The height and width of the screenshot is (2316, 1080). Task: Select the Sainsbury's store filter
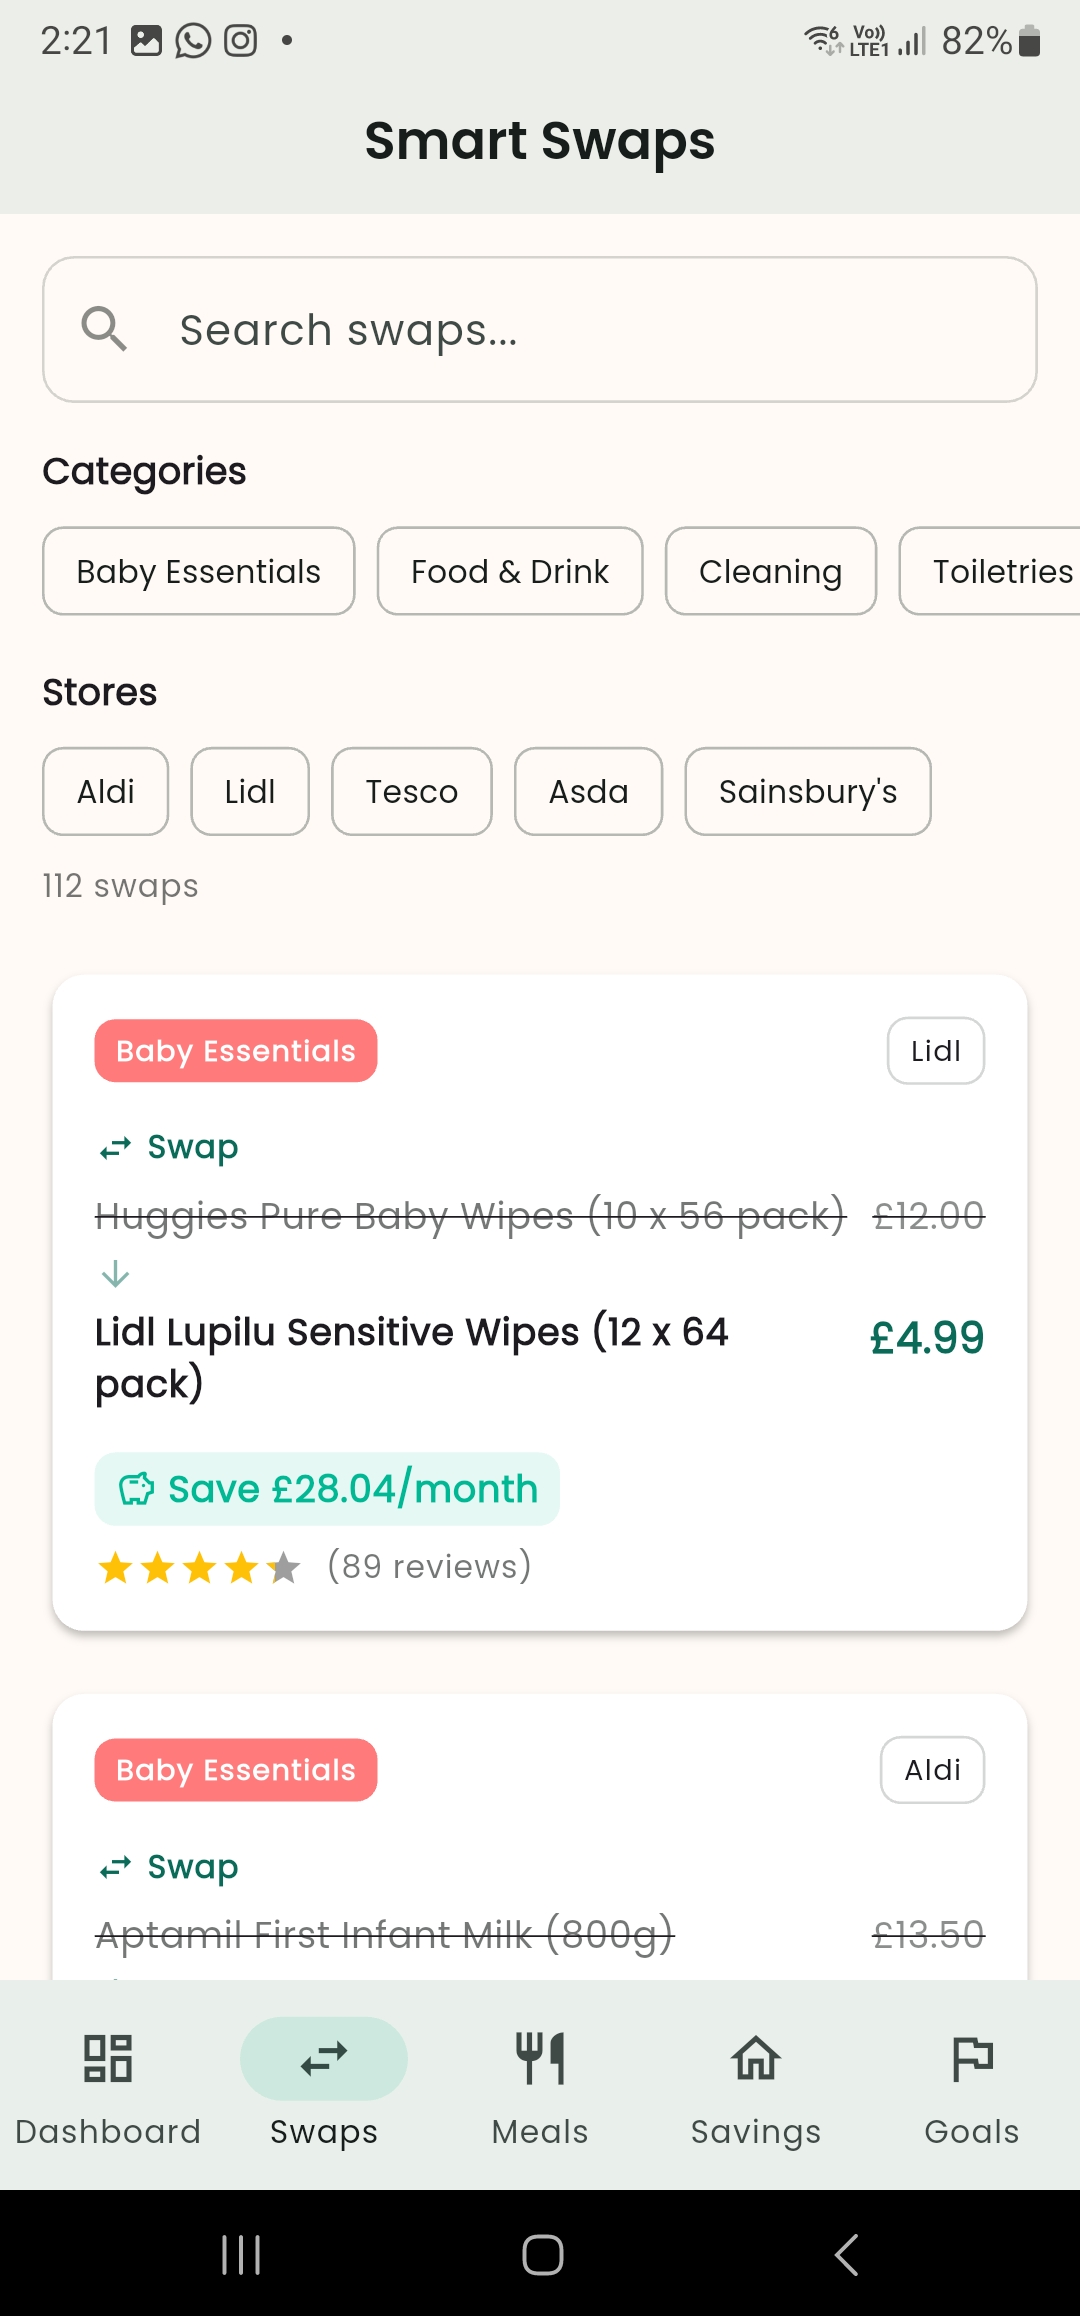807,791
